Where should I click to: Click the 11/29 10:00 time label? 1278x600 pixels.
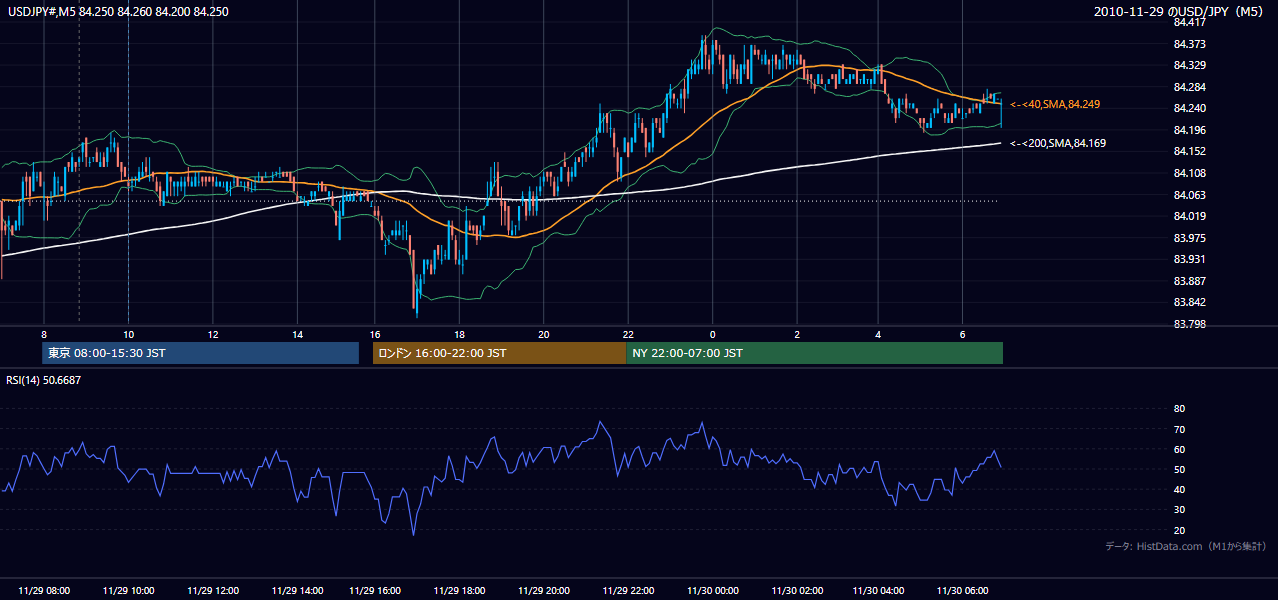128,591
